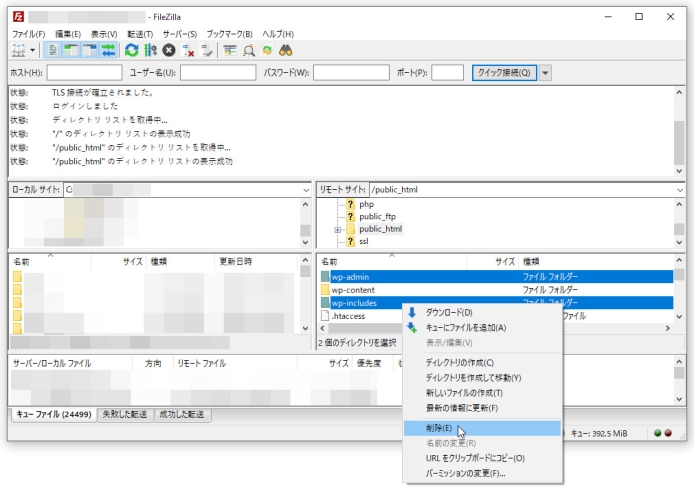This screenshot has height=488, width=694.
Task: Open the ブックマーク(B) menu
Action: [229, 34]
